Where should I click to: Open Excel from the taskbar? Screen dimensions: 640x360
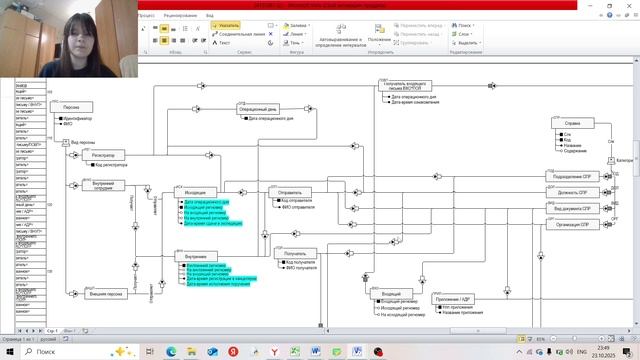[x=295, y=351]
